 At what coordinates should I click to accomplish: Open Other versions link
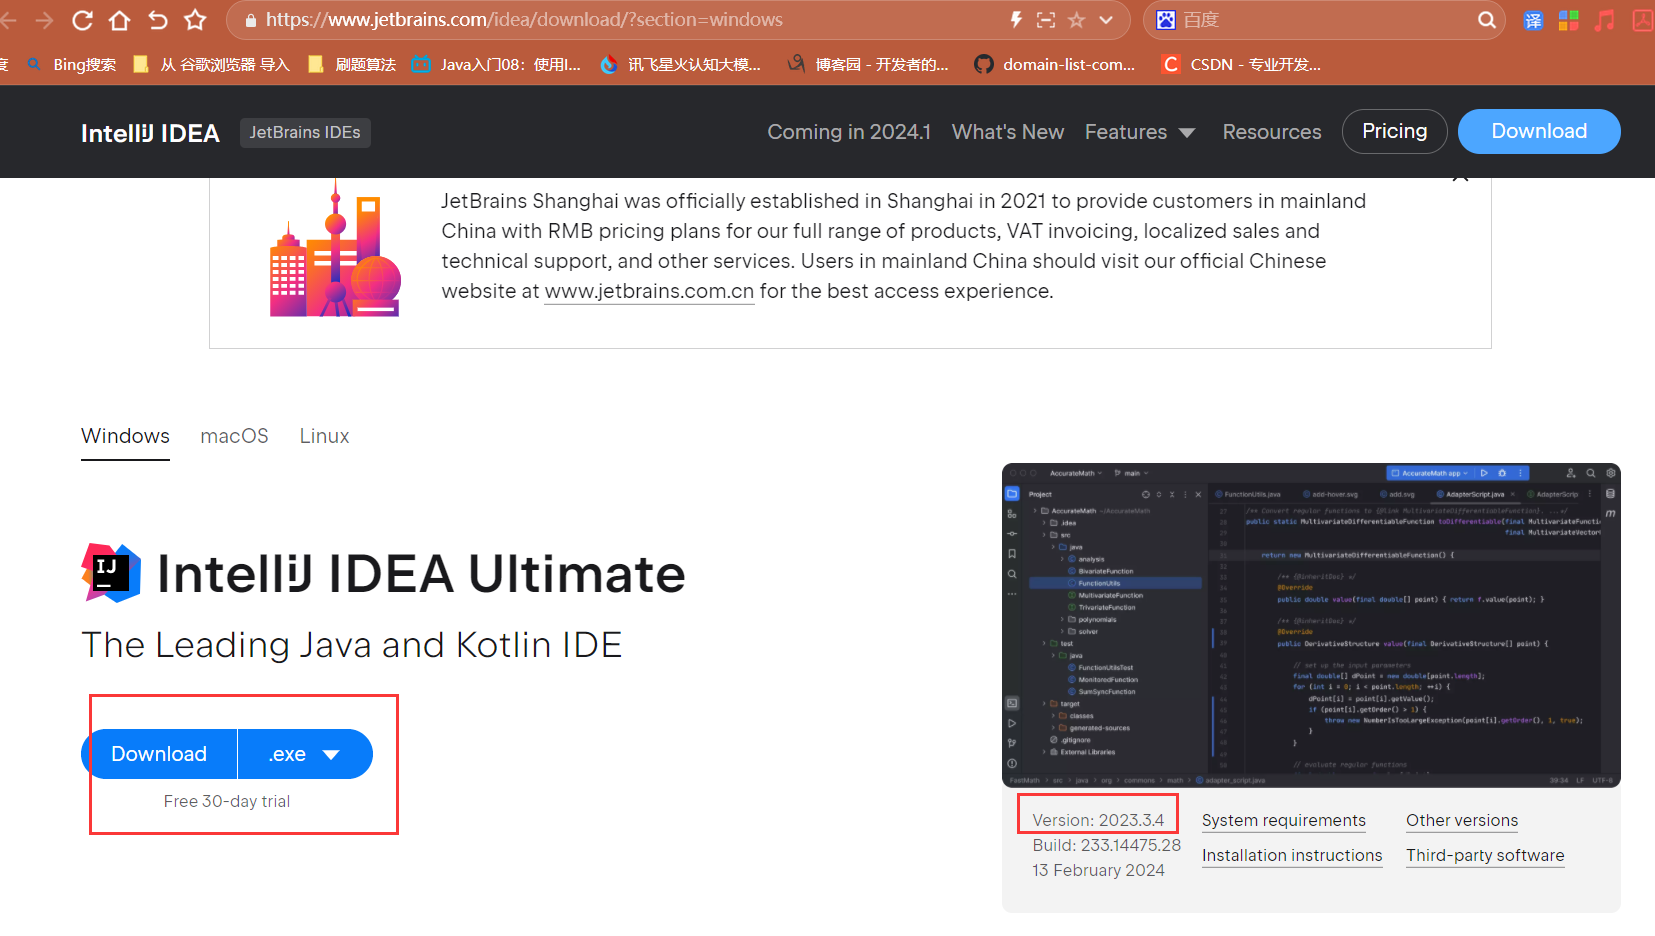[x=1462, y=820]
